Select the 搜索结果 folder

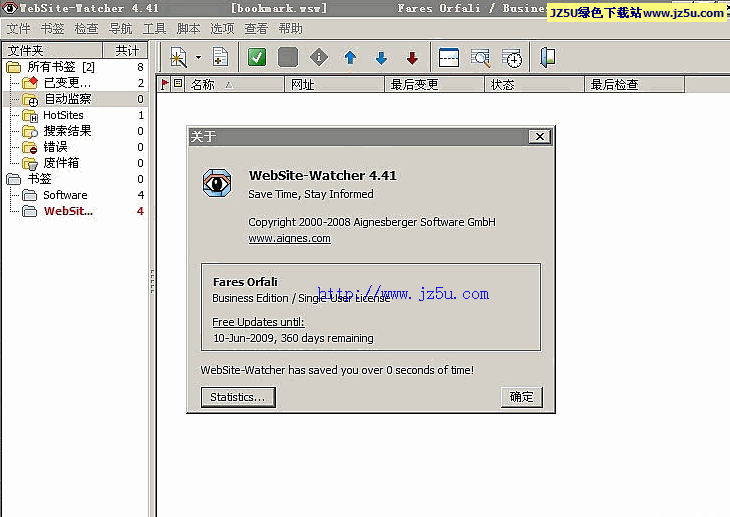coord(68,131)
